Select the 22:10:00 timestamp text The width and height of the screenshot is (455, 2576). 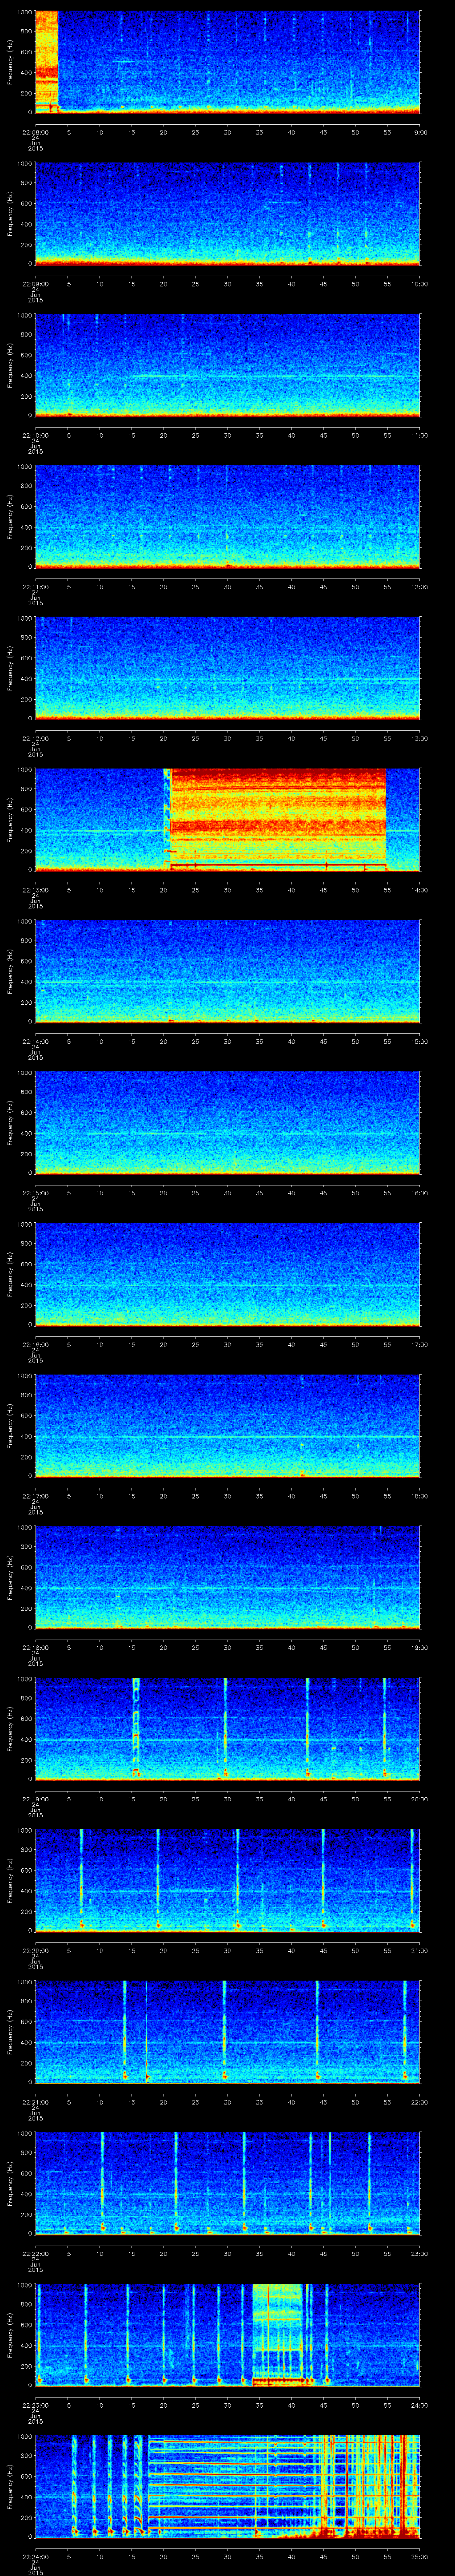35,435
